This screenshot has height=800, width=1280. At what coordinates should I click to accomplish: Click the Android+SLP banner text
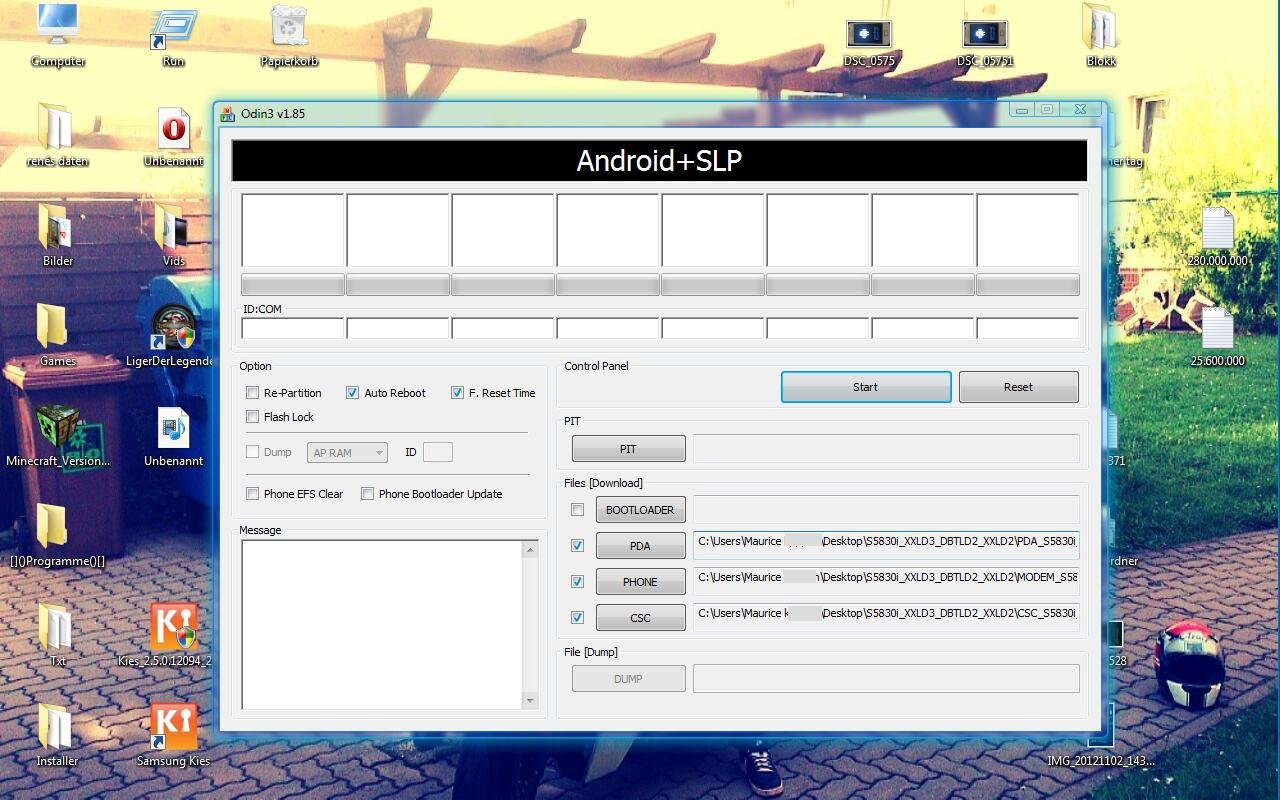coord(659,160)
